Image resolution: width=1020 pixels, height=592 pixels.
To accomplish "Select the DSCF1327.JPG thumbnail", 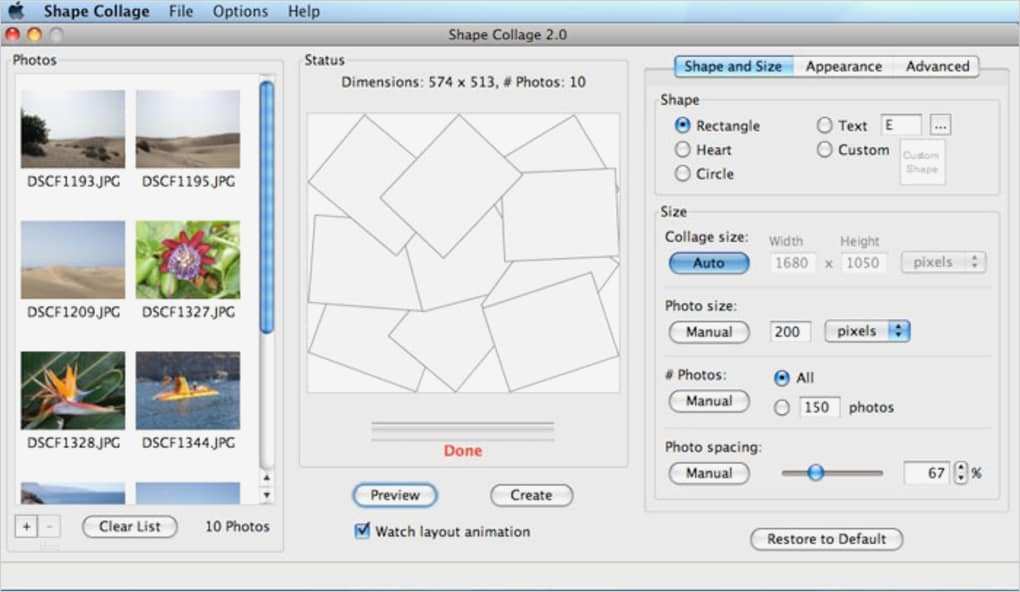I will click(187, 256).
